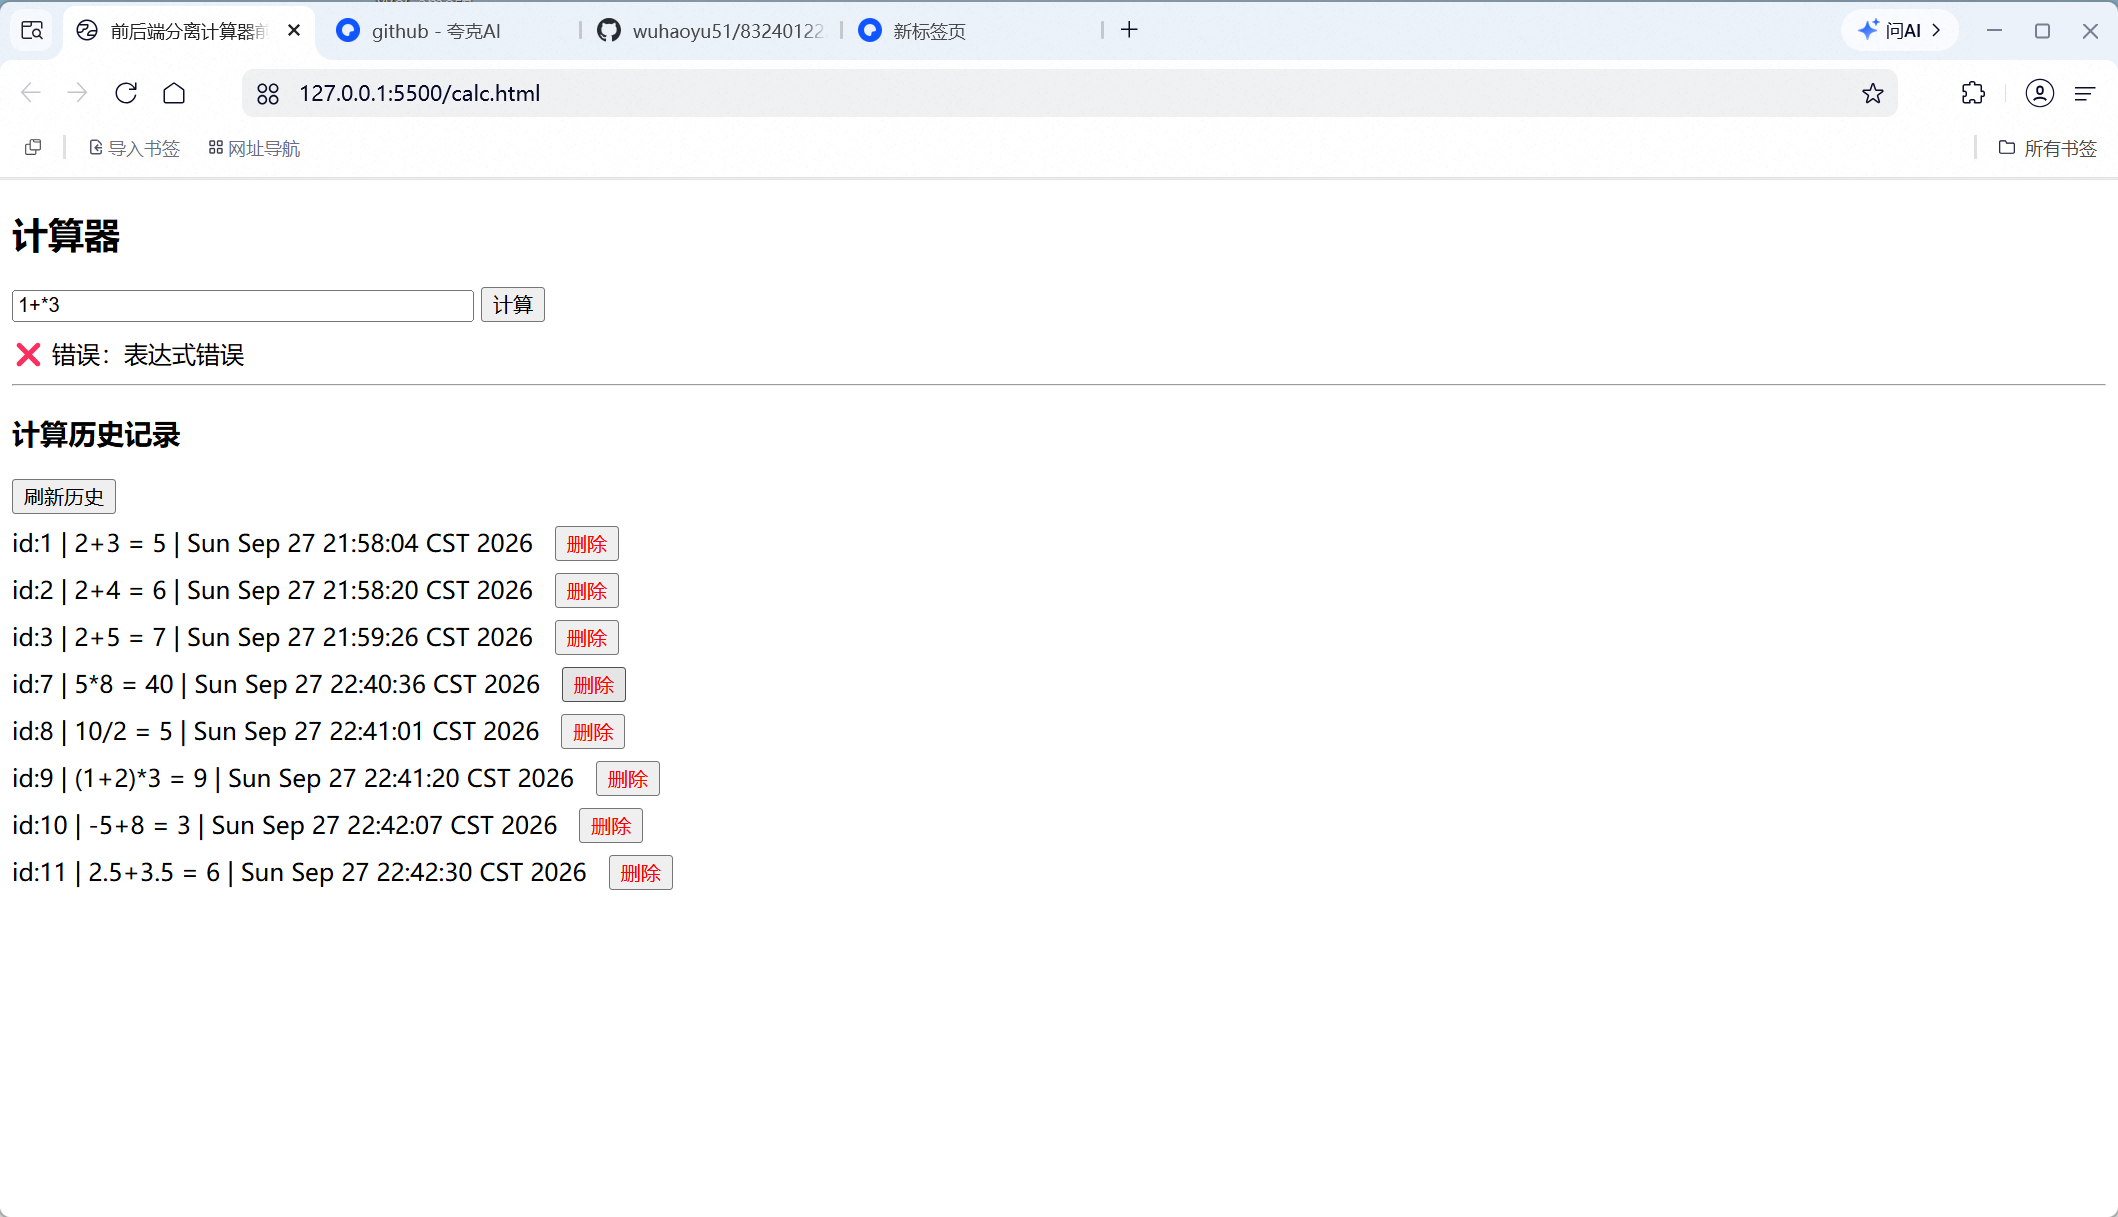Open the 网址导航 bookmark item
The image size is (2118, 1217).
tap(254, 148)
